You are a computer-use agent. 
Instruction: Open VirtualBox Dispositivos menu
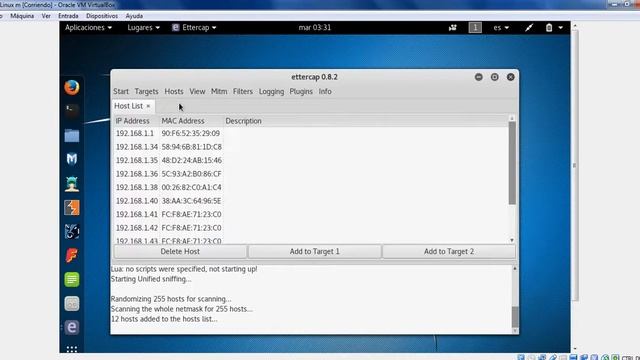pos(102,16)
